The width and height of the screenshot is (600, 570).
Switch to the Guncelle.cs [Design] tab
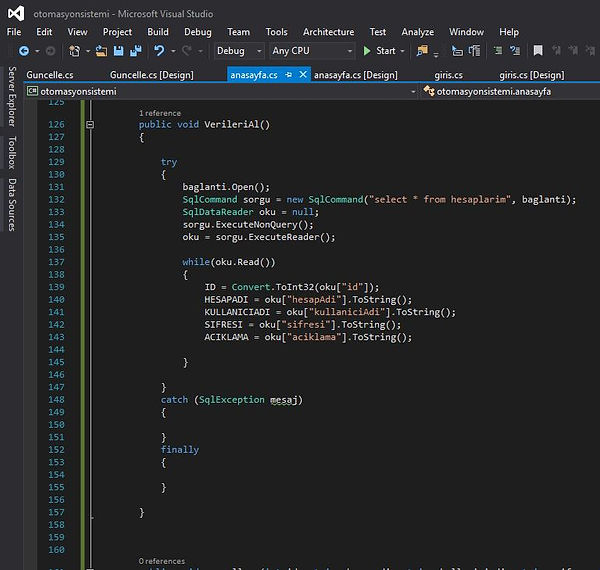point(152,75)
